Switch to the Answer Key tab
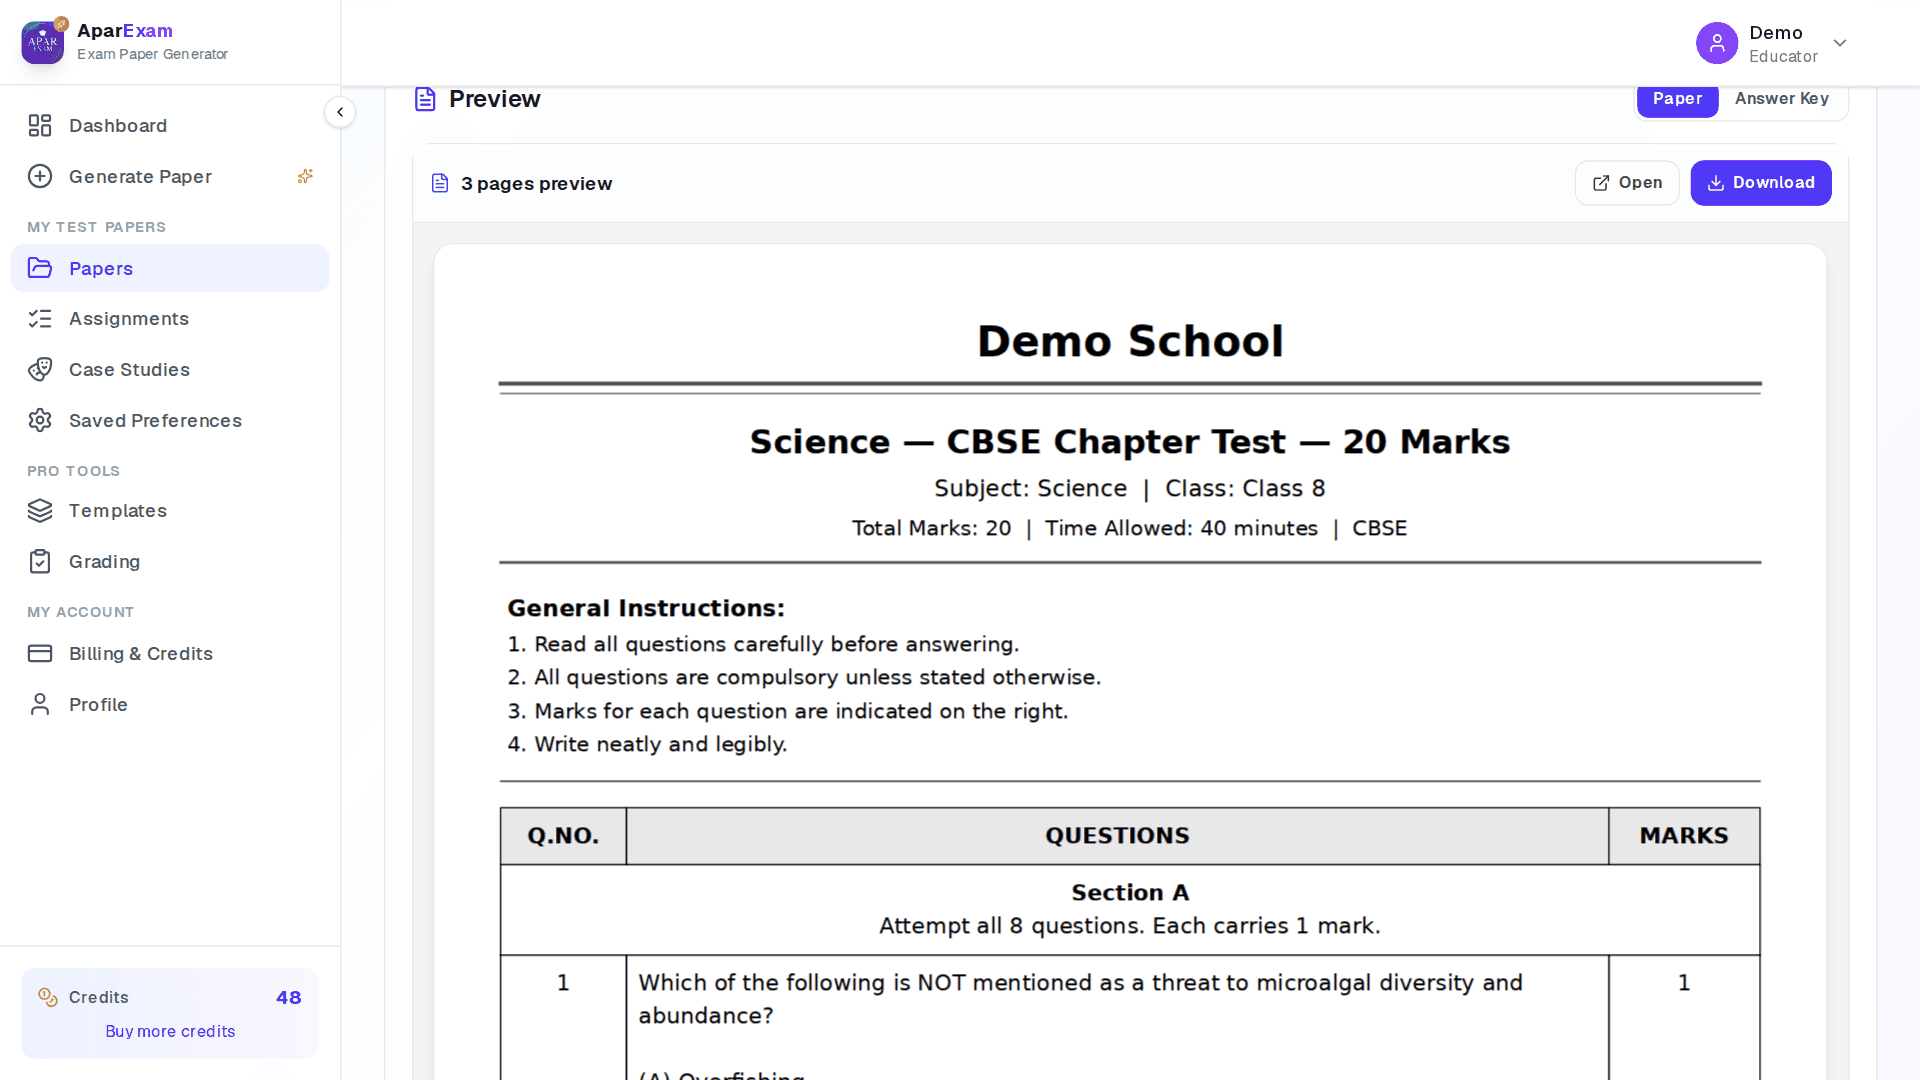The image size is (1920, 1080). [x=1781, y=98]
